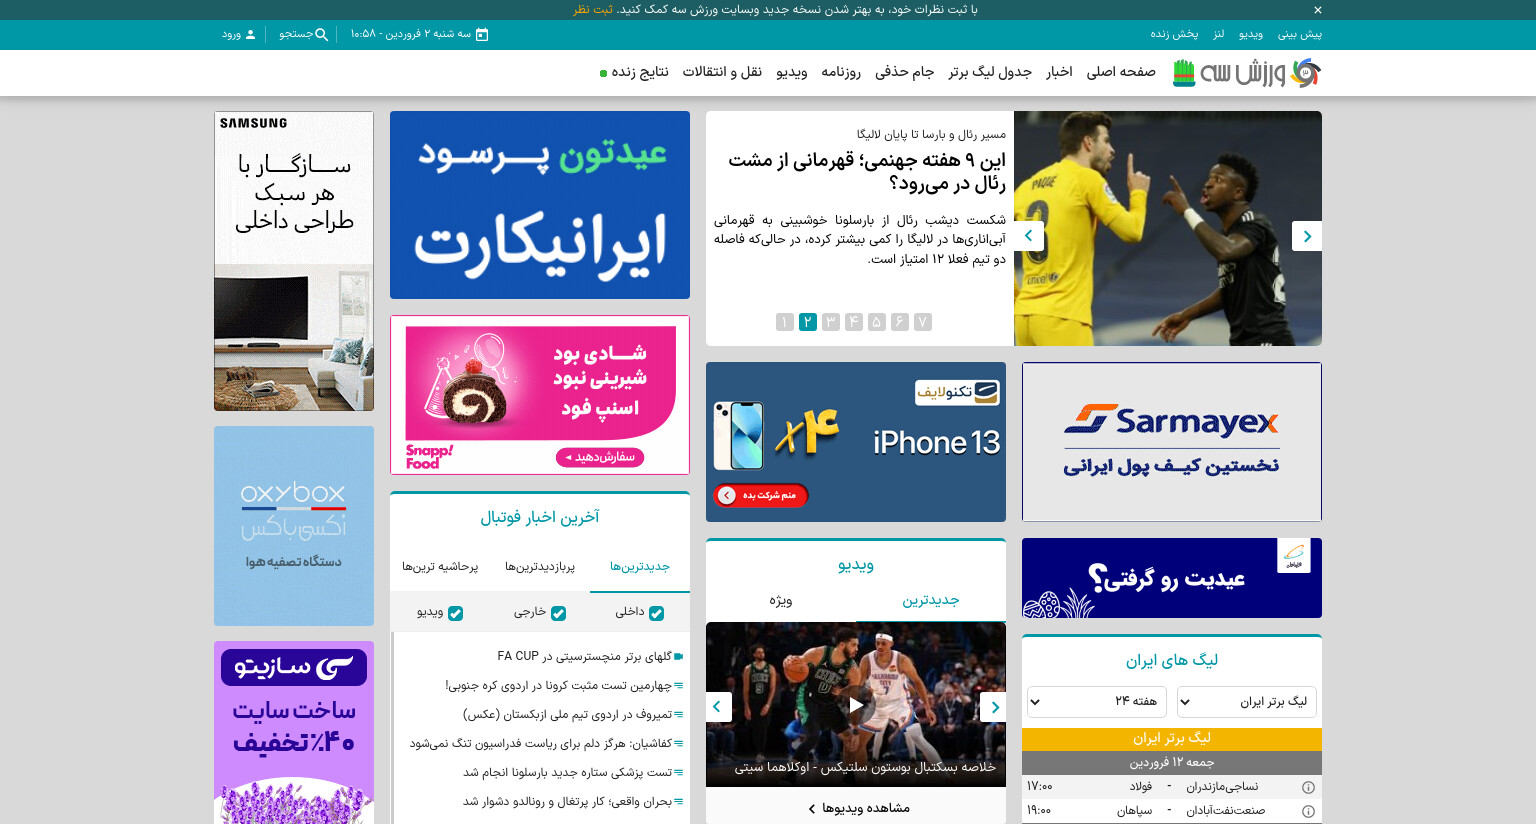The width and height of the screenshot is (1536, 824).
Task: Open the Samsung TV advertisement
Action: coord(294,261)
